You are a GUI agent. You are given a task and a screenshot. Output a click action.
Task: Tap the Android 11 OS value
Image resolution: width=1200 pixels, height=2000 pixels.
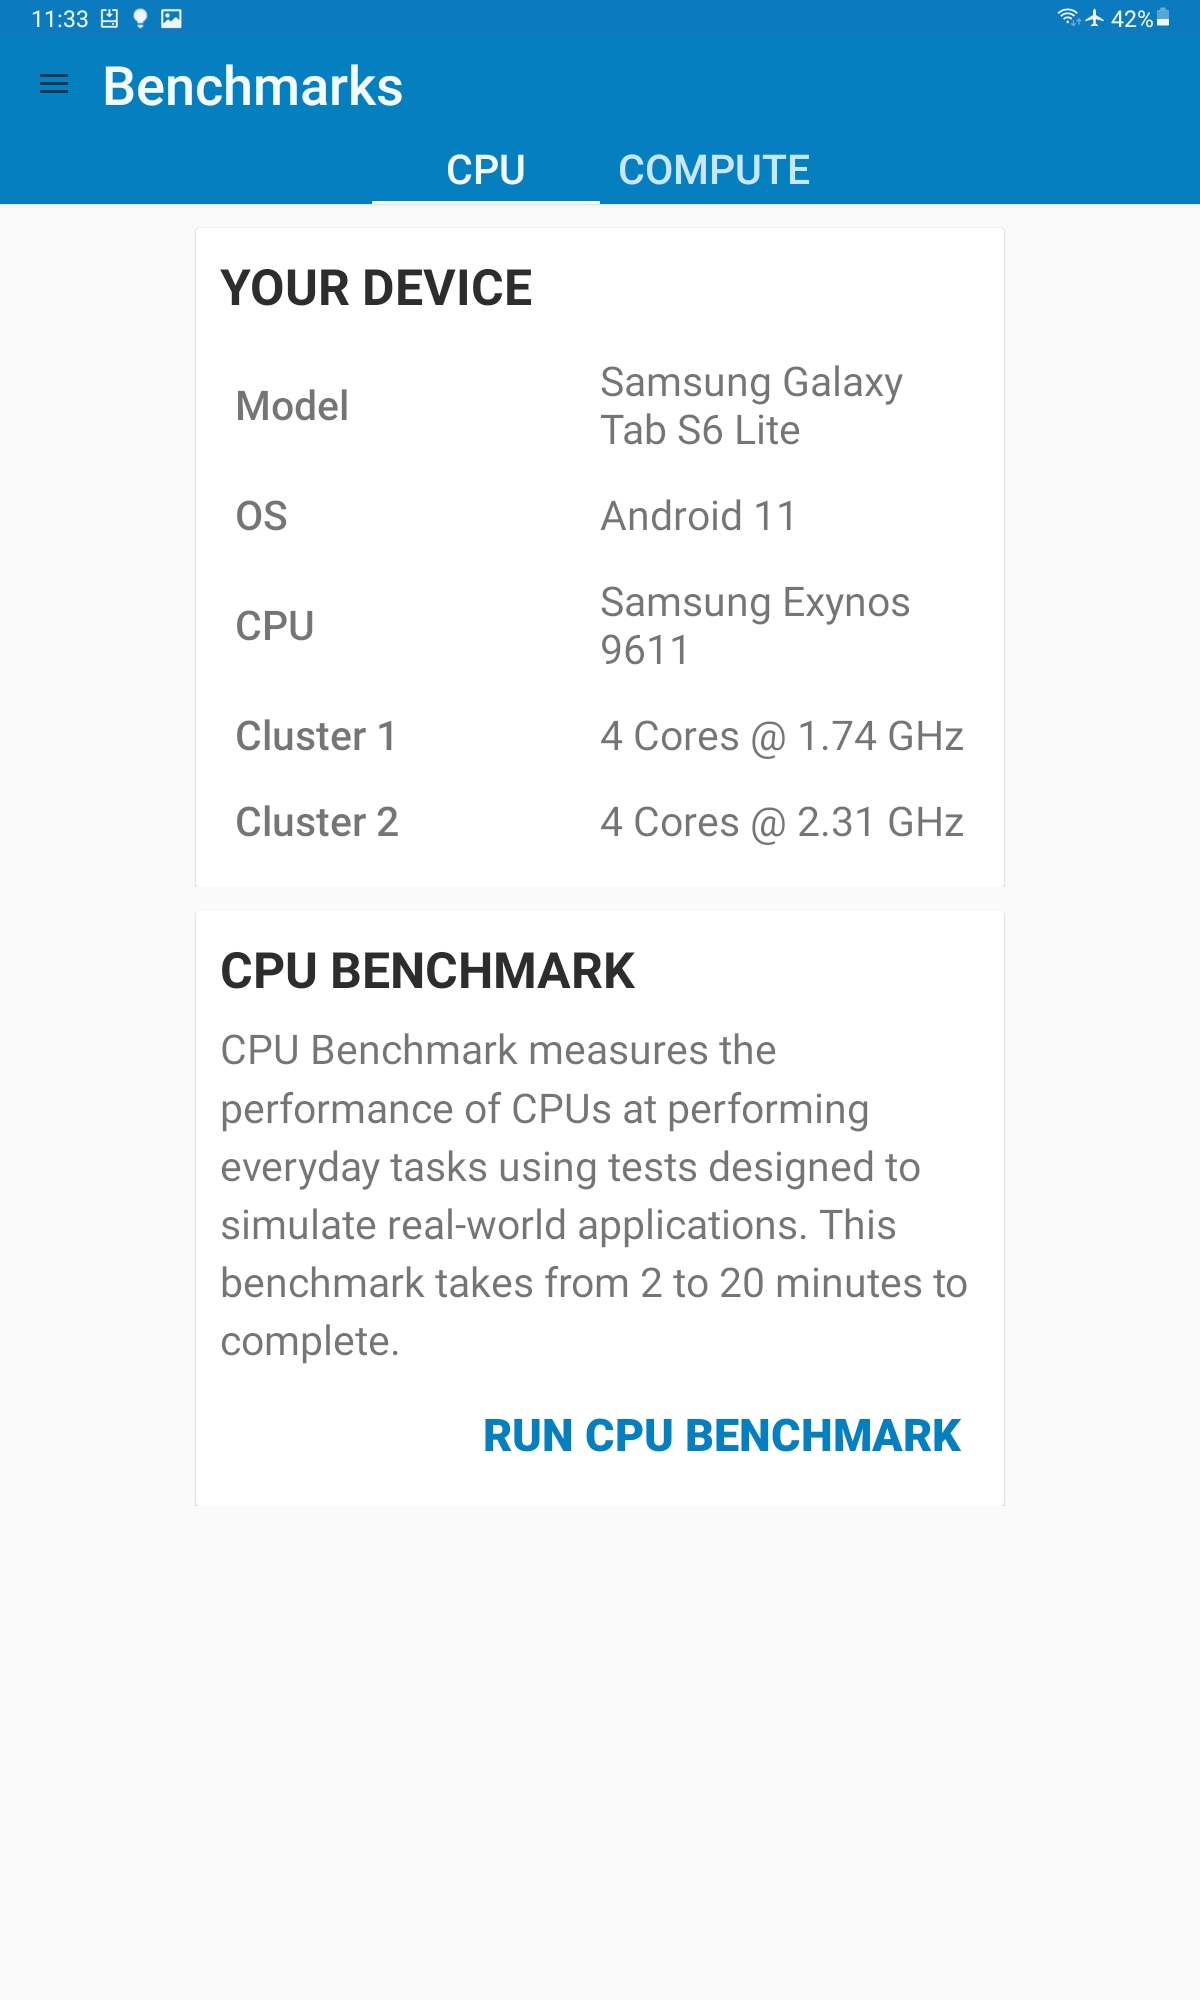tap(698, 516)
